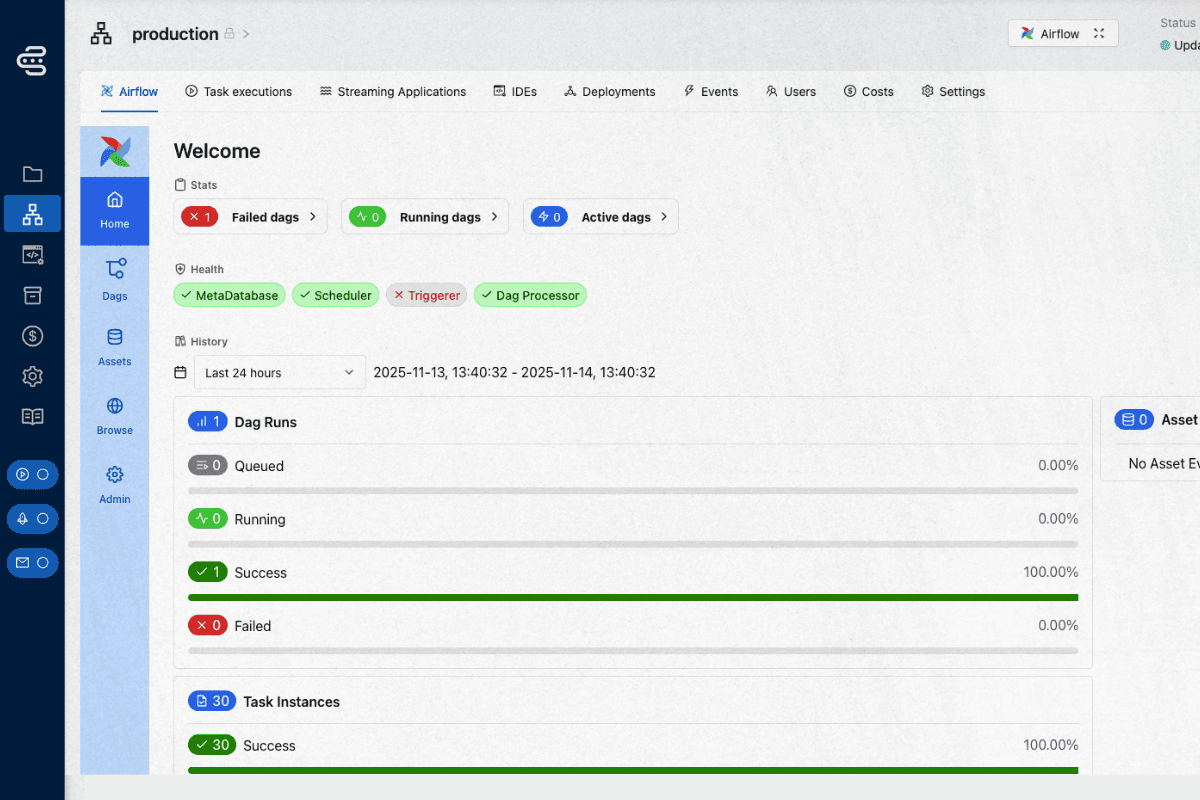Open the Assets section in Airflow sidebar

coord(114,347)
